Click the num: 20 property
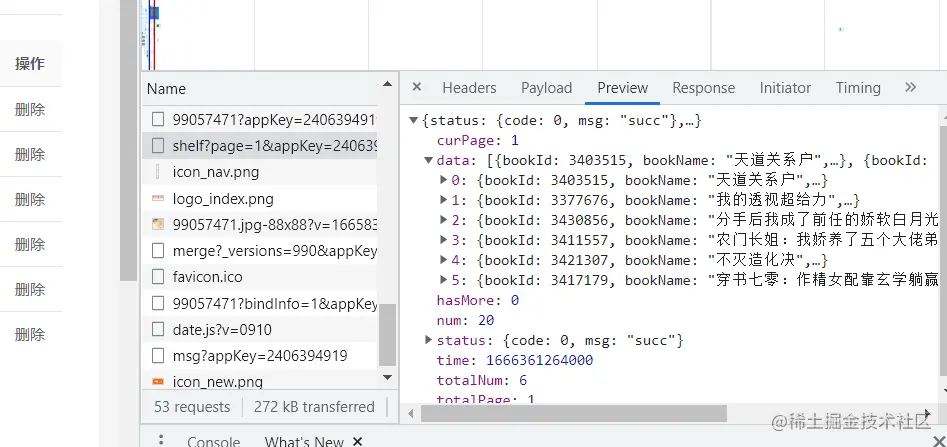947x447 pixels. click(x=465, y=320)
